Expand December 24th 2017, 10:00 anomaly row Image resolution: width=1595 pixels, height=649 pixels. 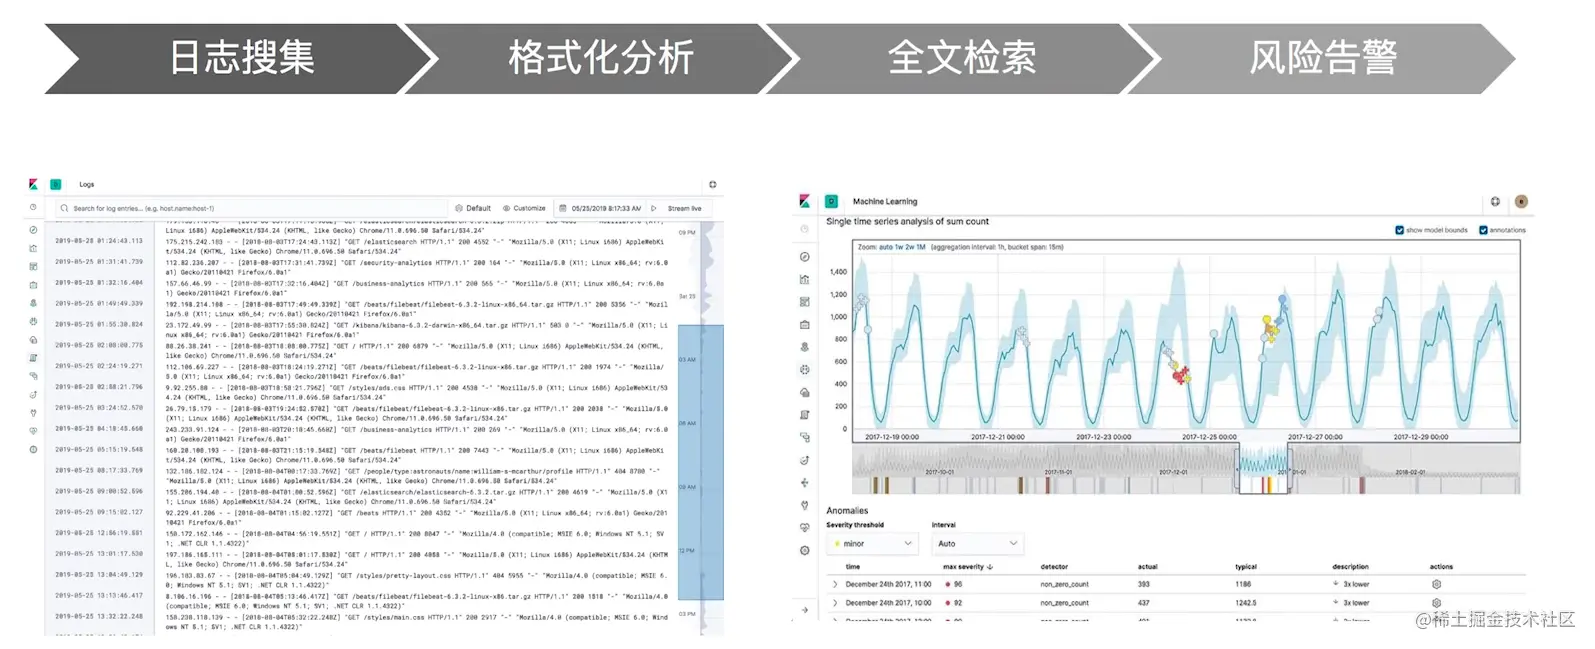tap(835, 603)
